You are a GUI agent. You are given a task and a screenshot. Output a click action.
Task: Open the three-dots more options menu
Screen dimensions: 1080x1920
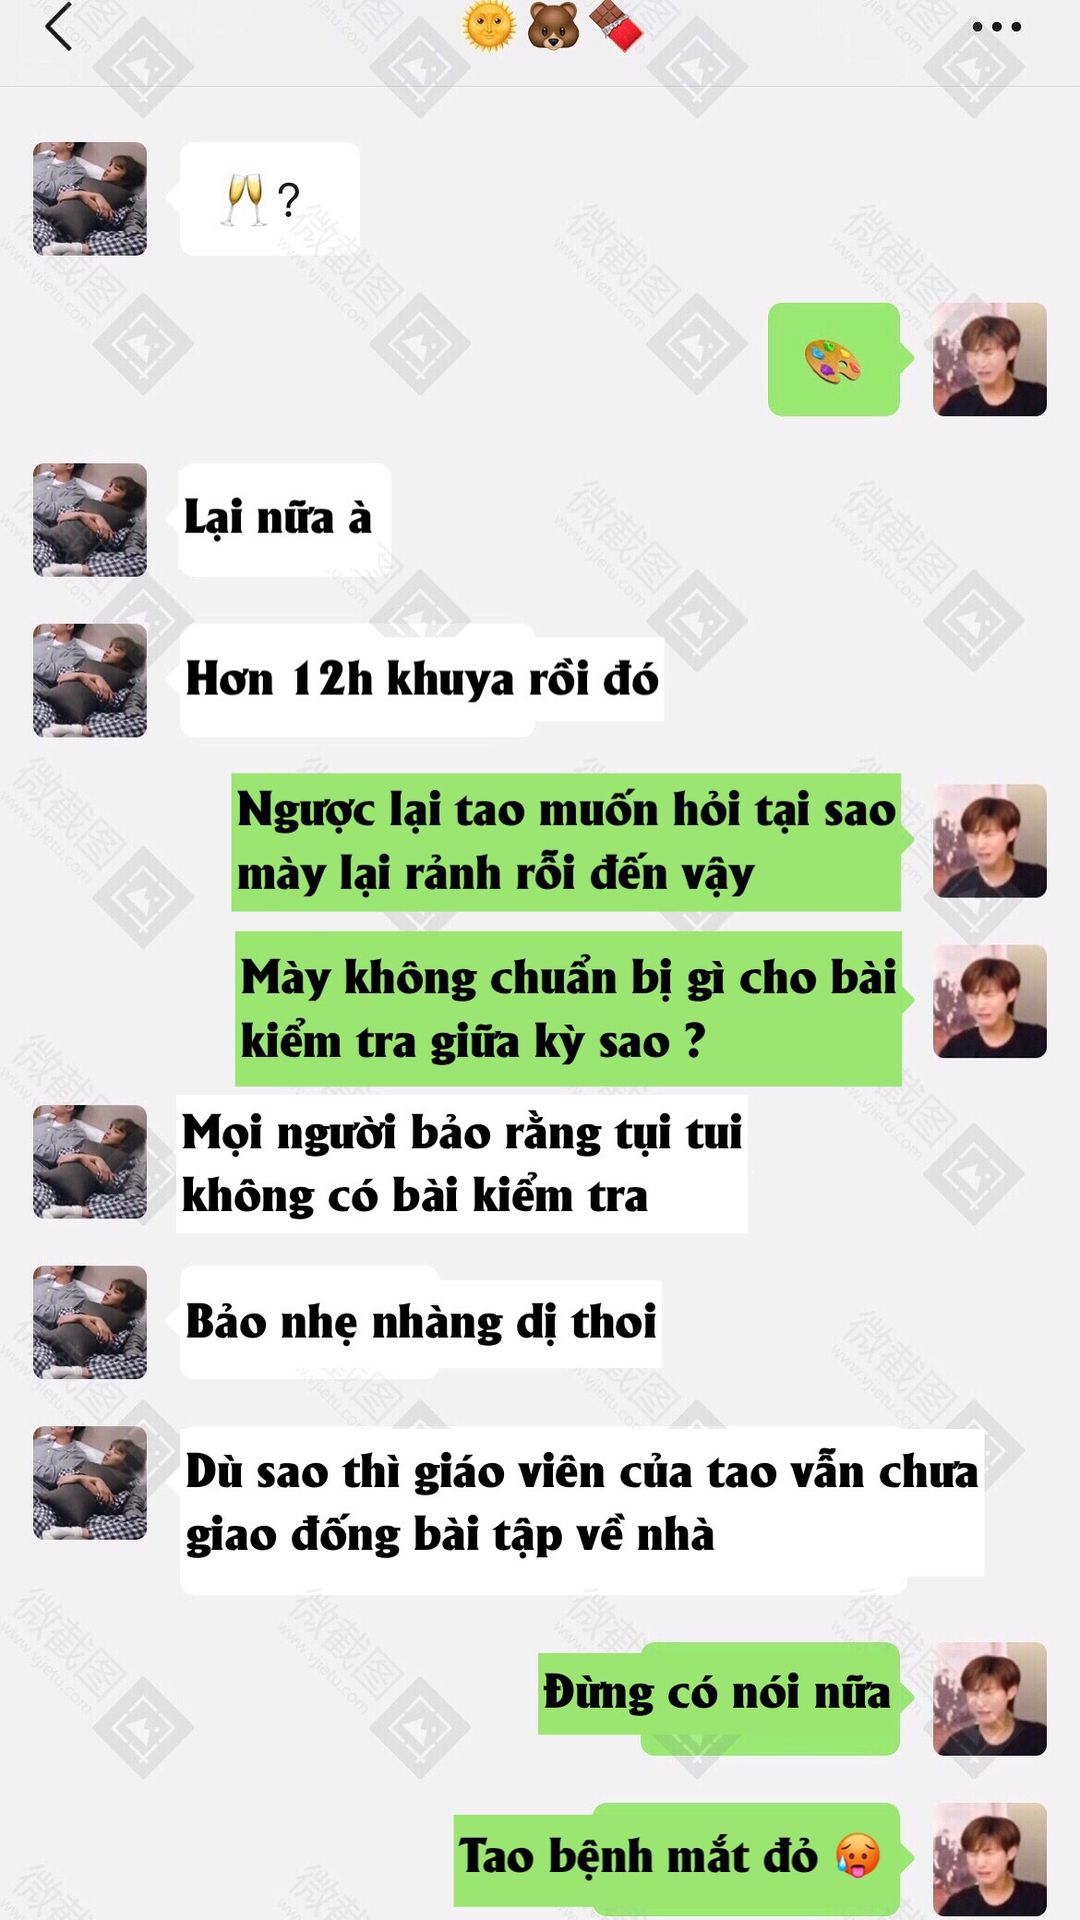[996, 27]
